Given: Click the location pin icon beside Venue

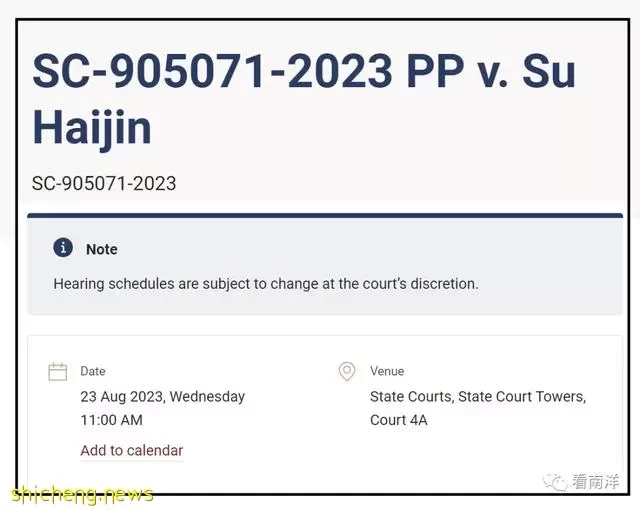Looking at the screenshot, I should point(347,371).
